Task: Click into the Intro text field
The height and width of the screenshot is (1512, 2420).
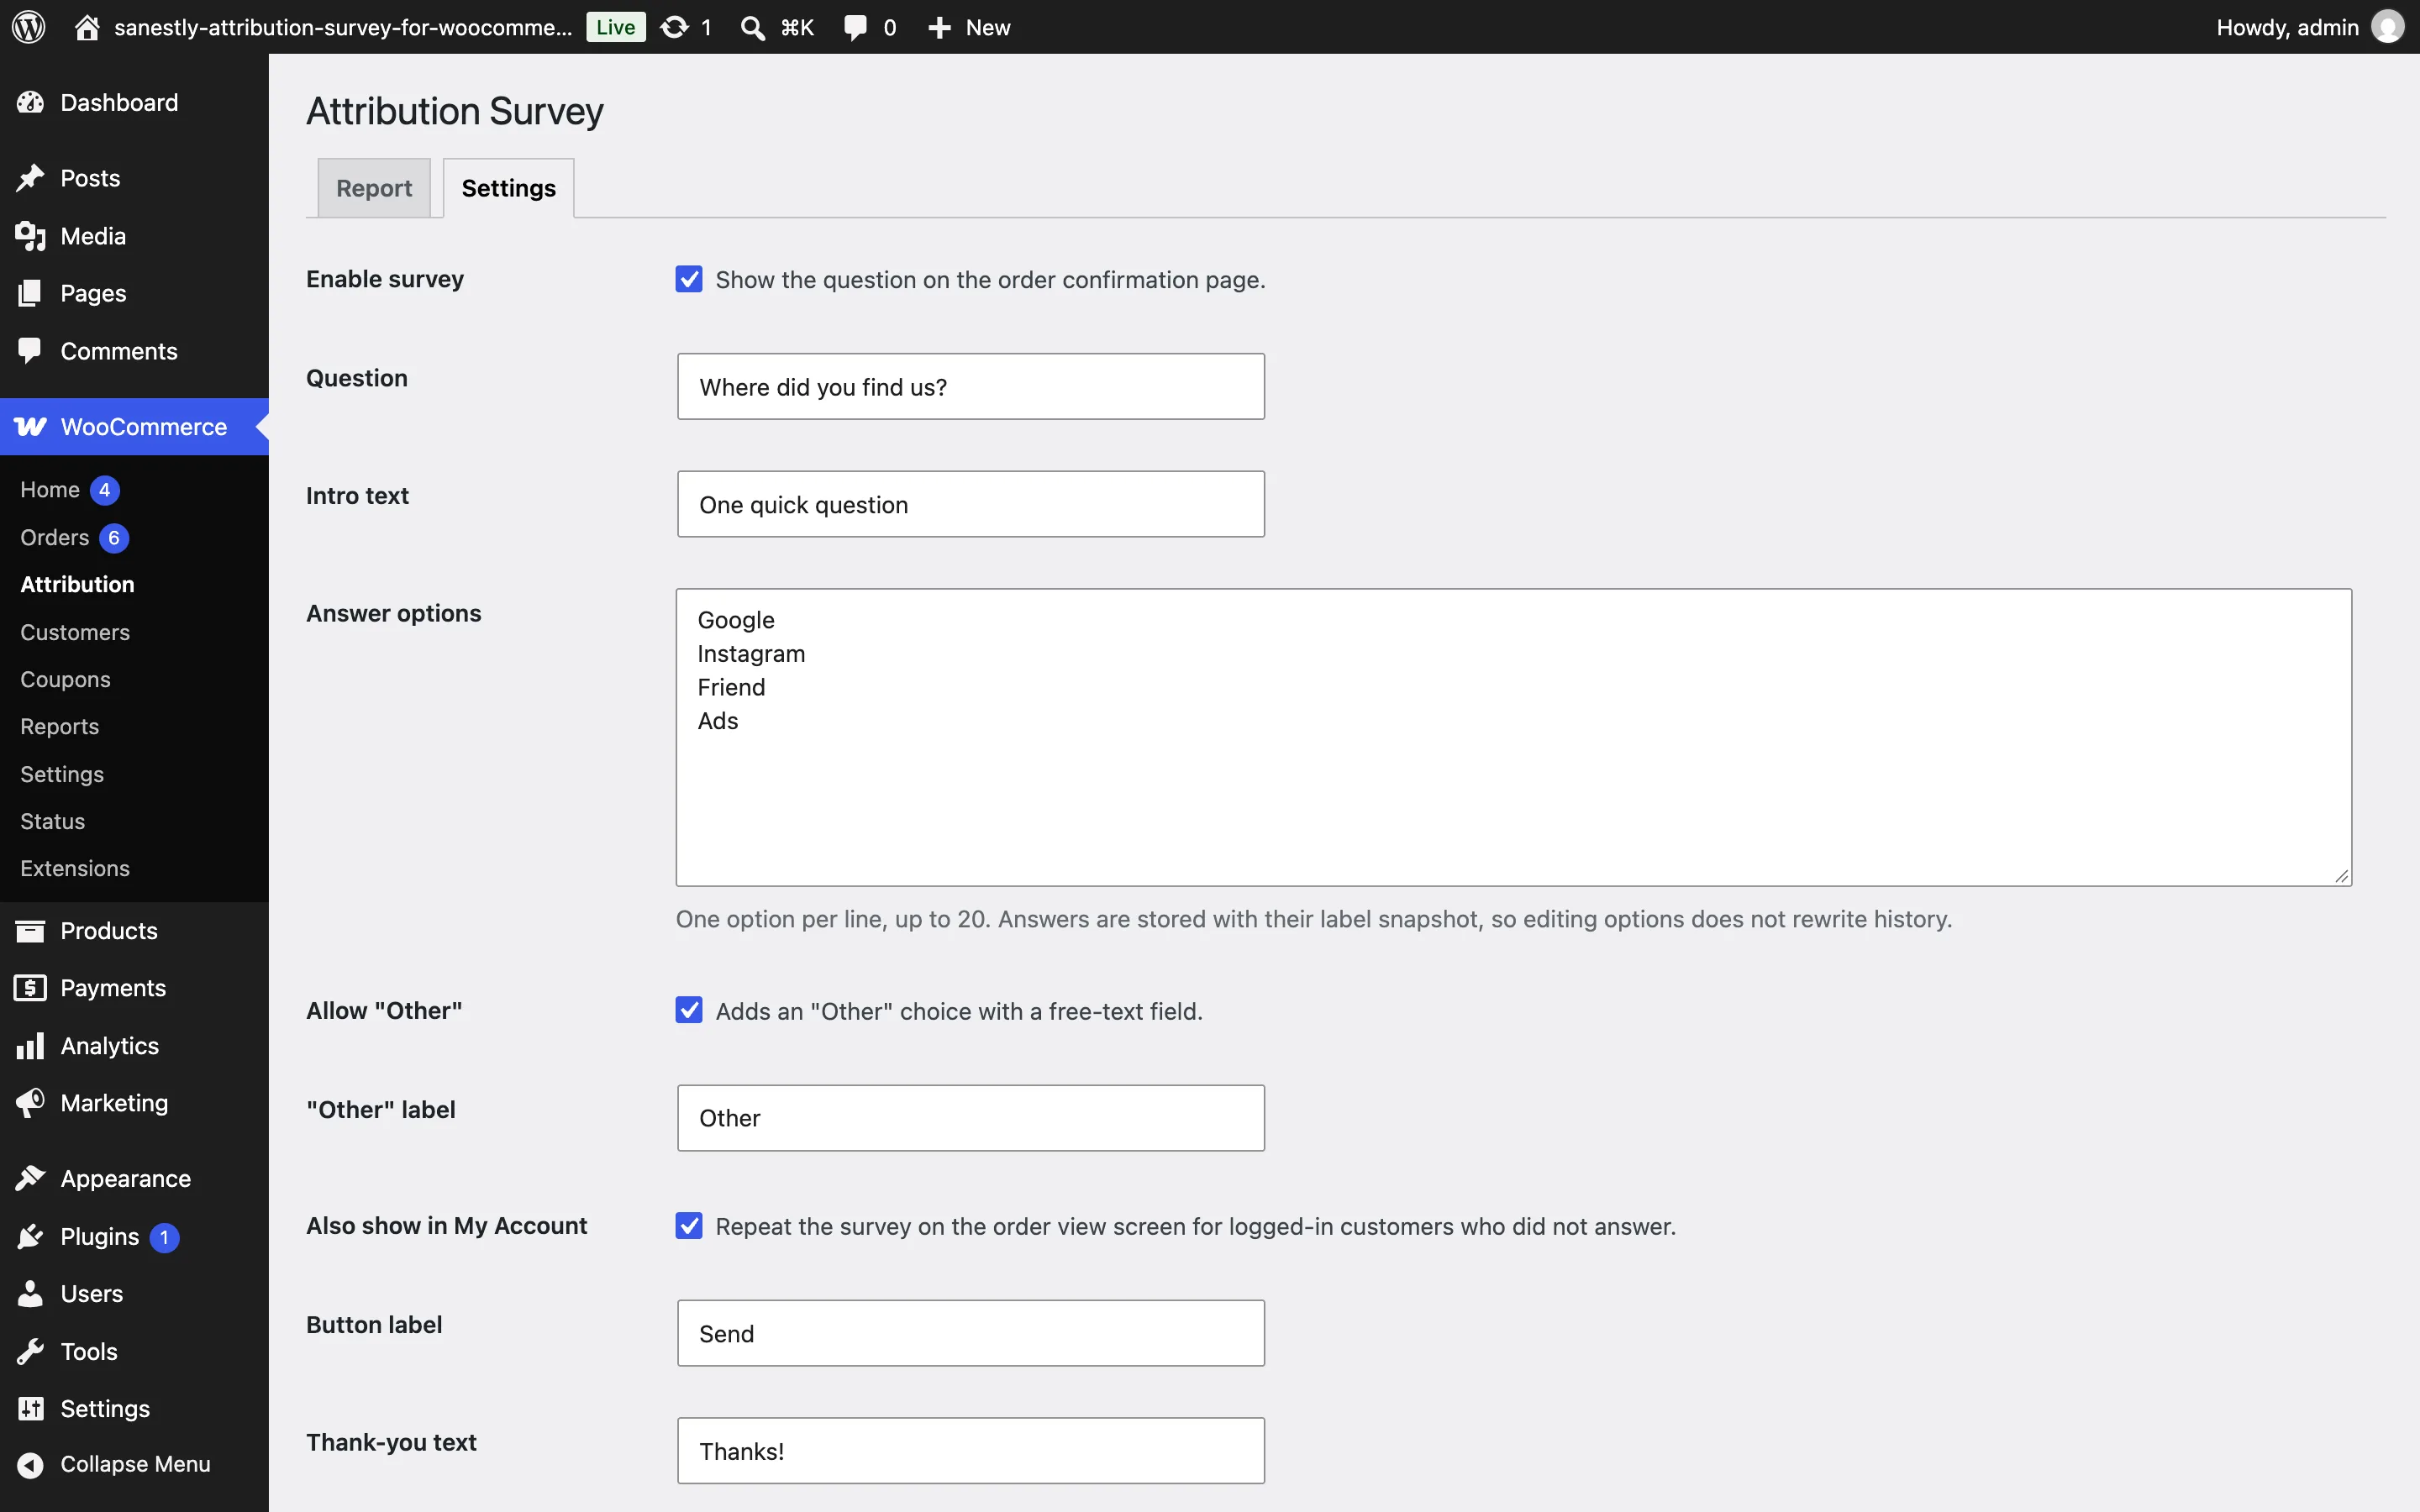Action: 970,504
